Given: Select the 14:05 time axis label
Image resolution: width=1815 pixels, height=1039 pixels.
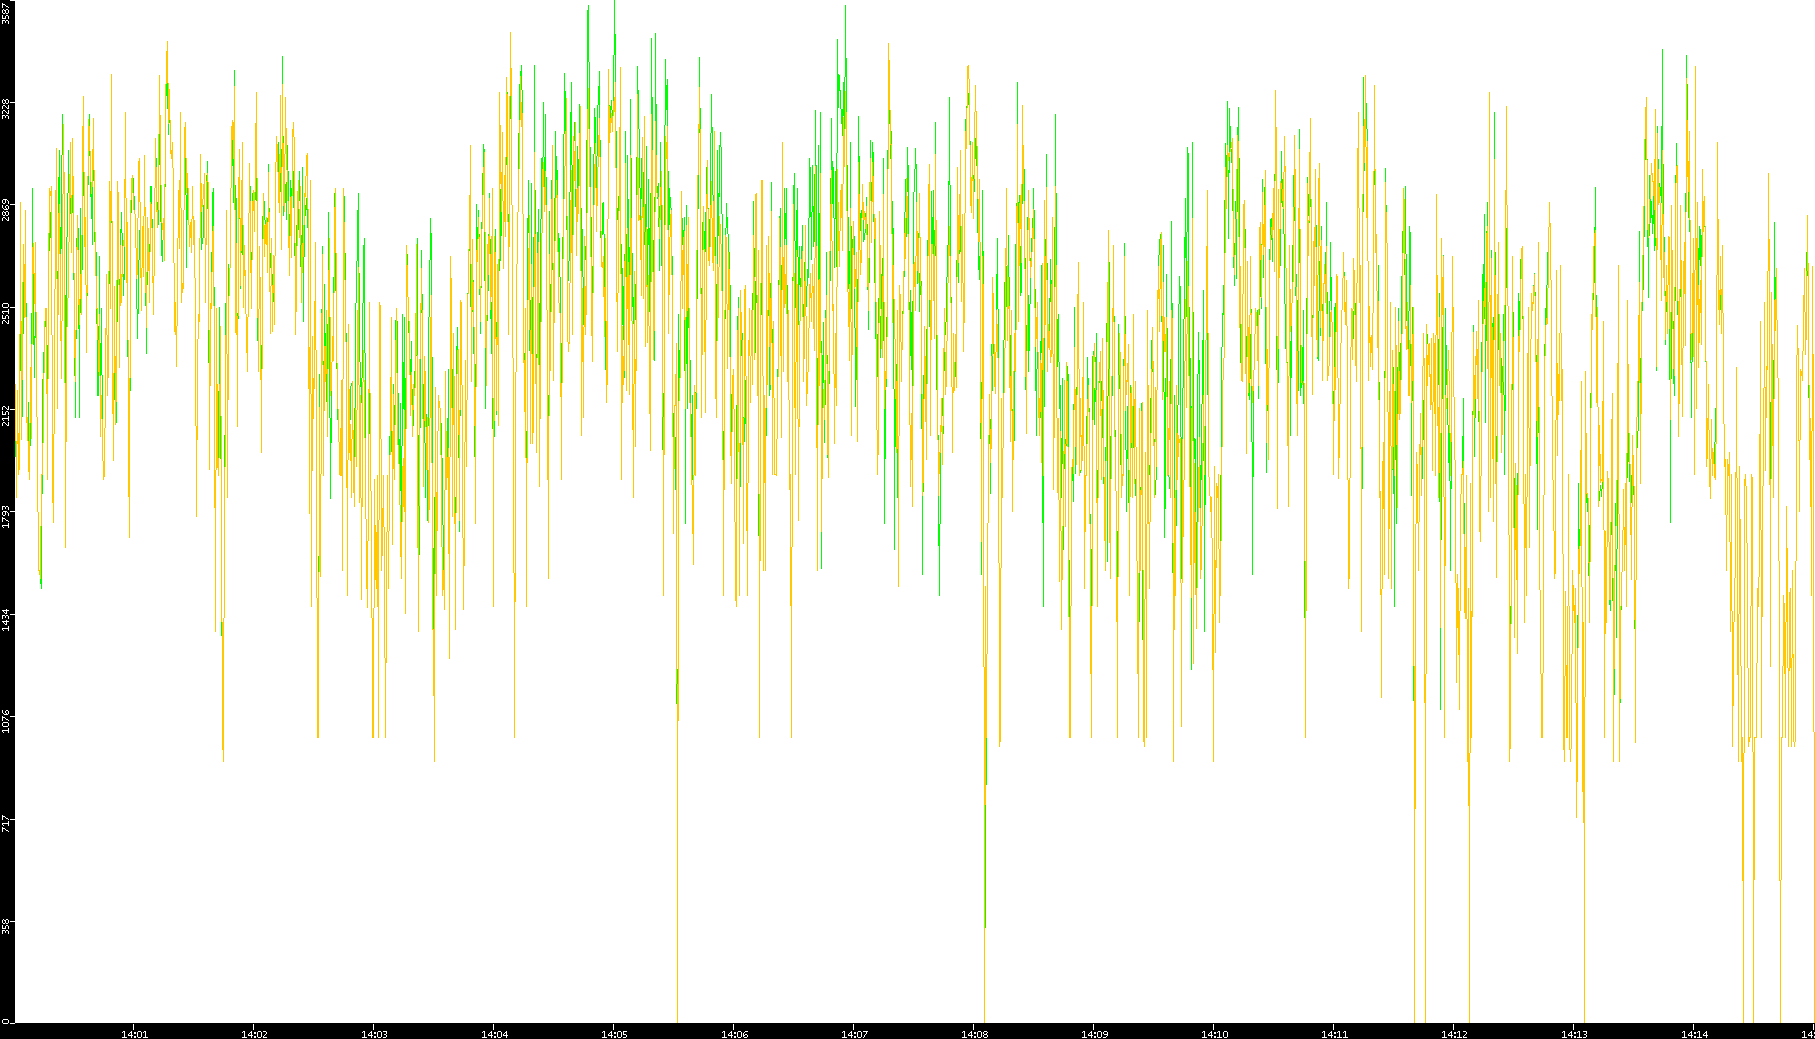Looking at the screenshot, I should [614, 1034].
